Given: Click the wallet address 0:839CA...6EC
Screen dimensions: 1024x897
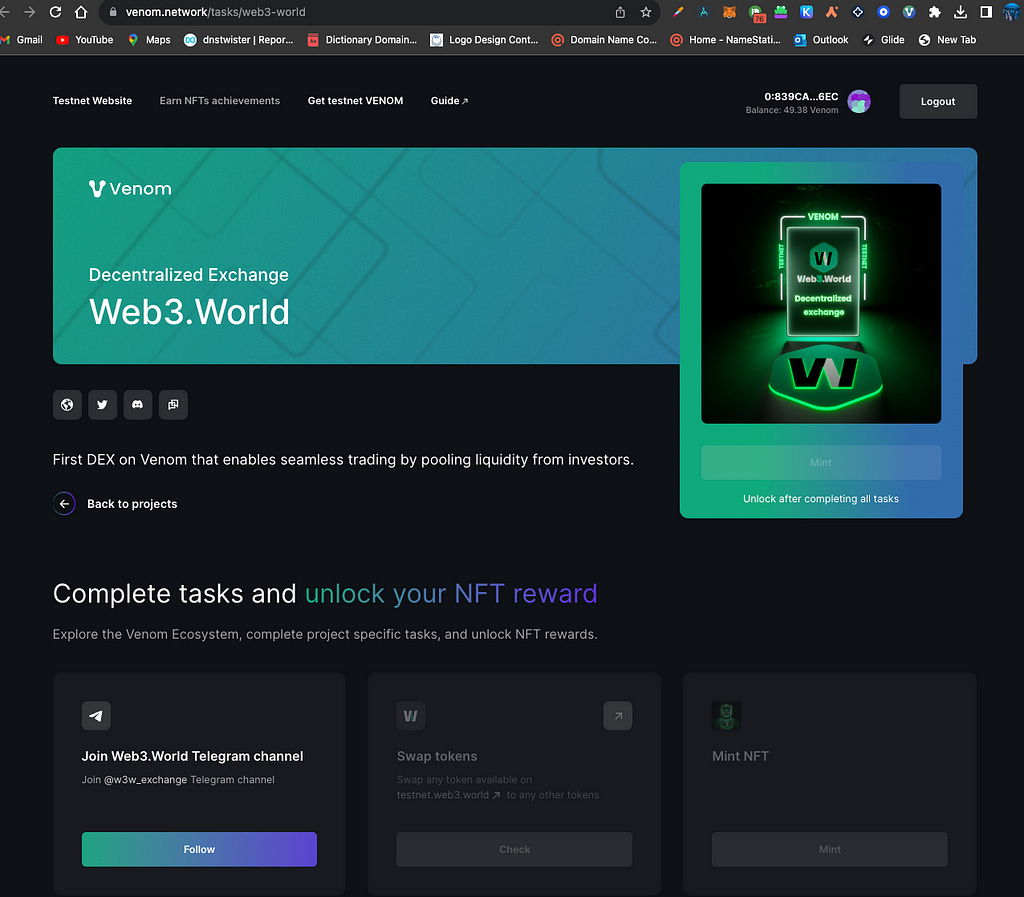Looking at the screenshot, I should pyautogui.click(x=801, y=96).
